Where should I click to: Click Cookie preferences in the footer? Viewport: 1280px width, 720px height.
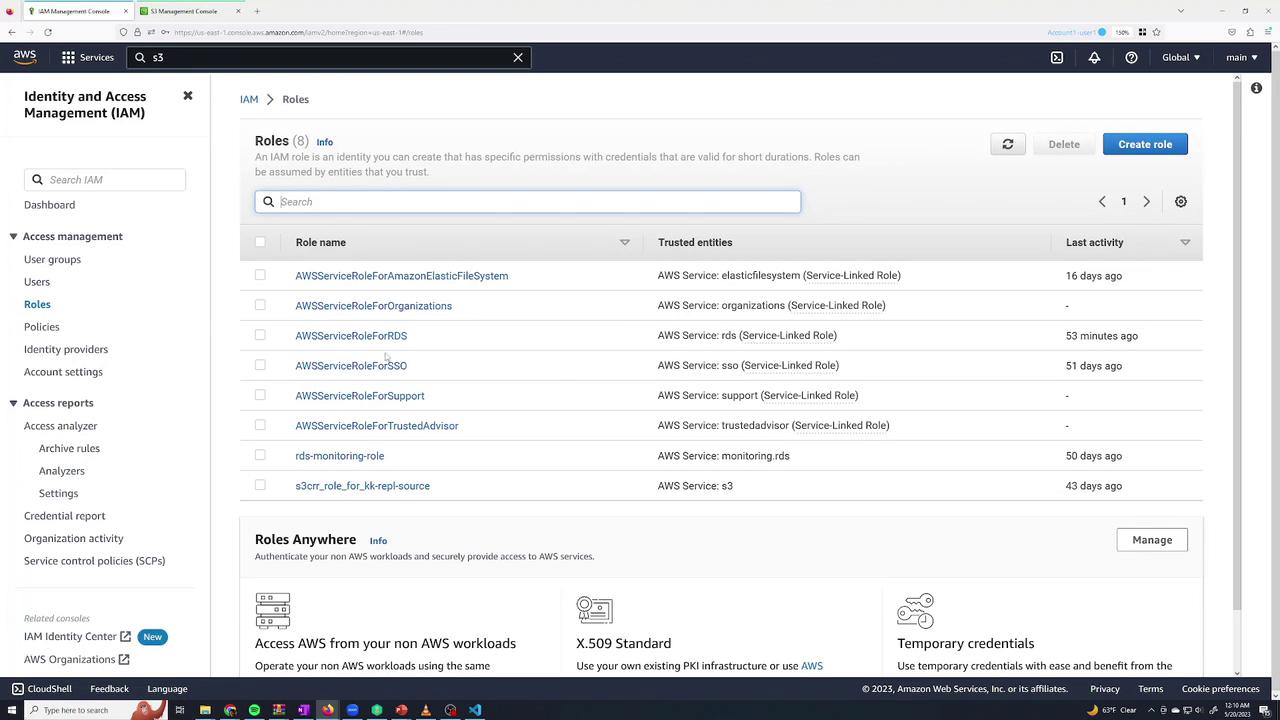1220,689
